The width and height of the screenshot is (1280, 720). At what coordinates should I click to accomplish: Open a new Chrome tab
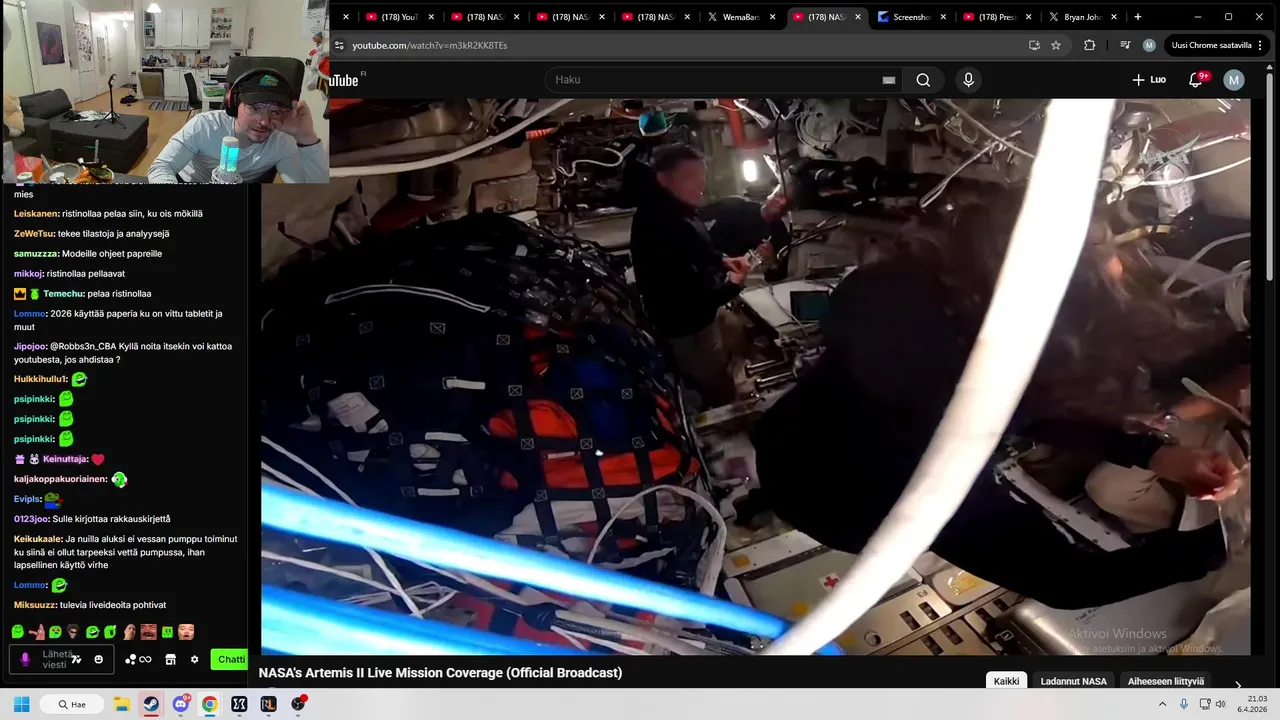(x=1137, y=17)
